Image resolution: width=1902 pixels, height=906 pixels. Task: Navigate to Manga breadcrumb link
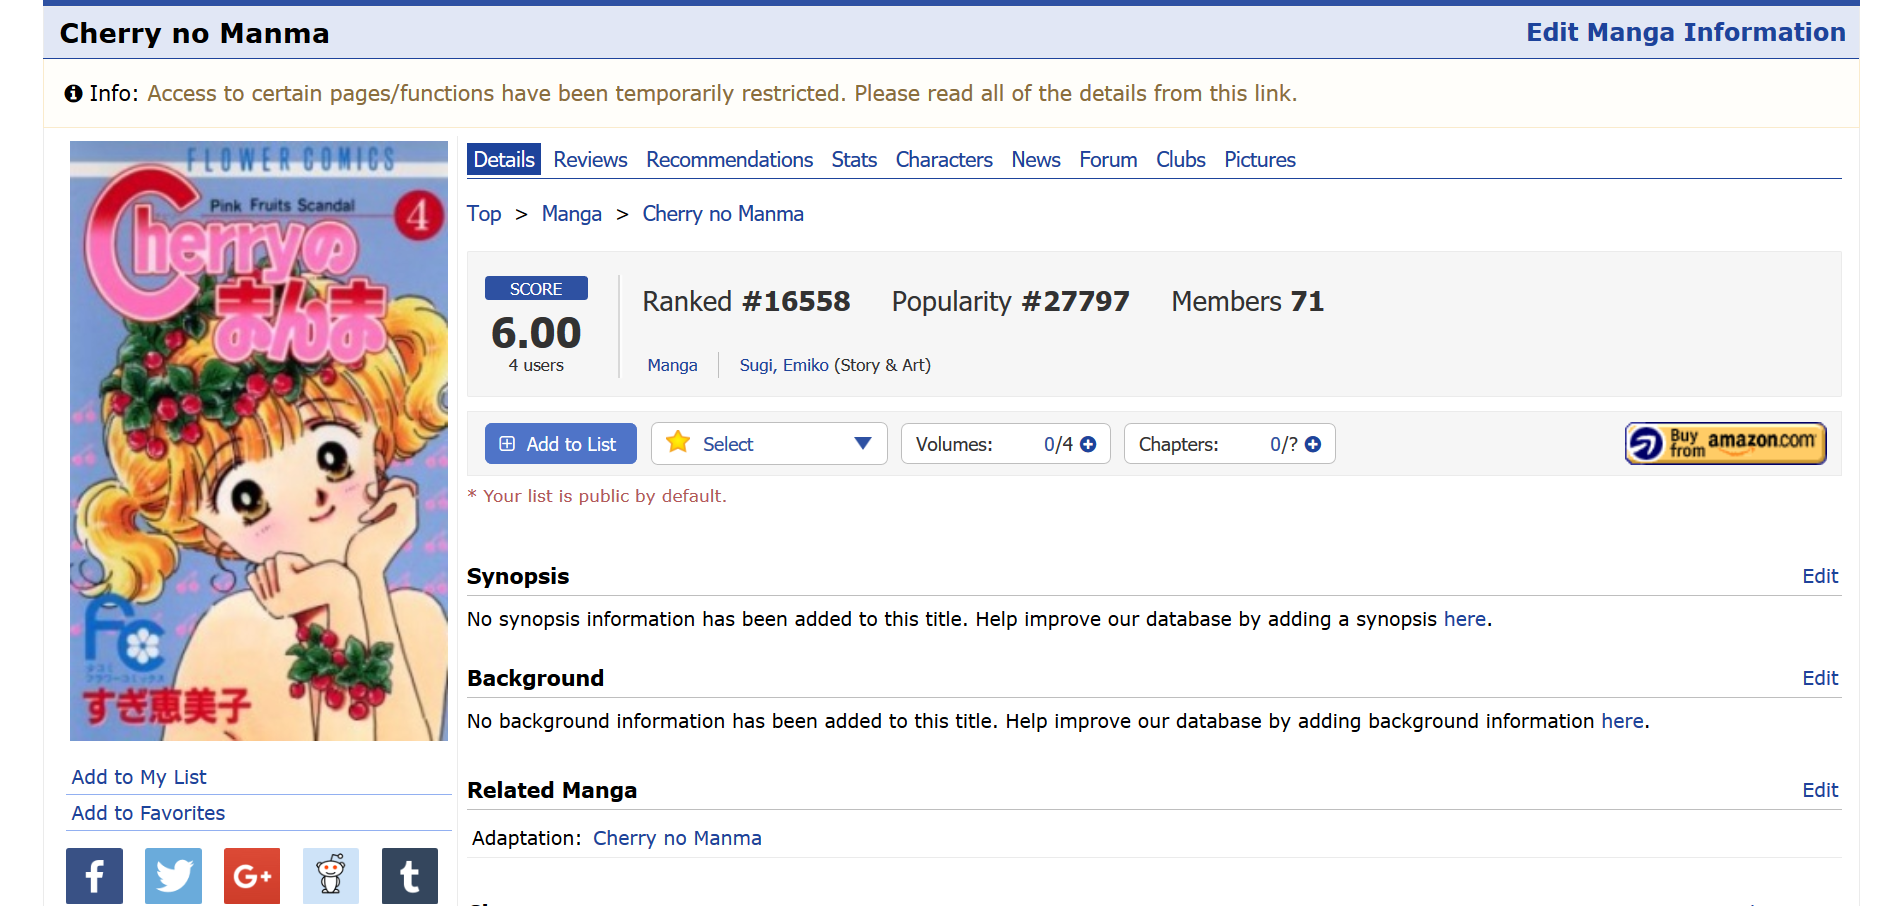tap(571, 214)
